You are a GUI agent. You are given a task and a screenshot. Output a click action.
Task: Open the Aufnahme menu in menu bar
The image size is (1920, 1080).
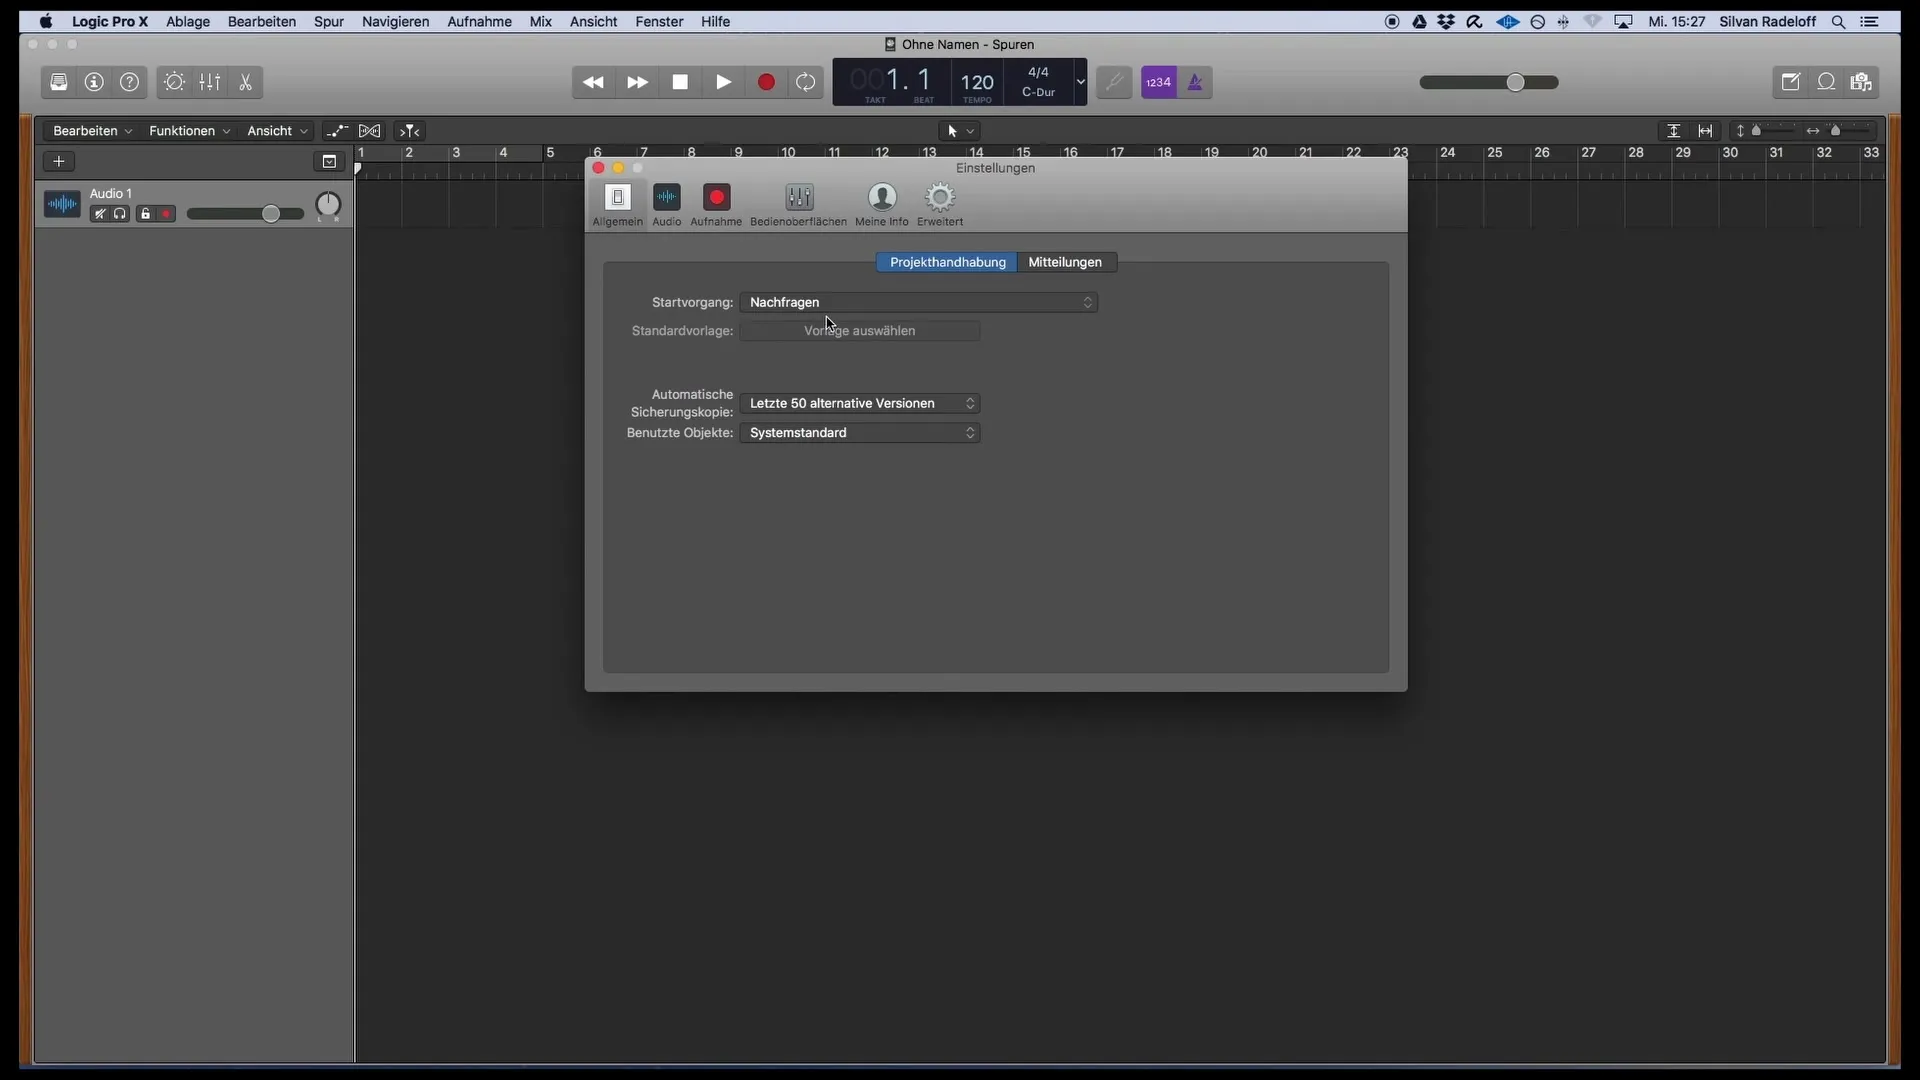point(479,21)
